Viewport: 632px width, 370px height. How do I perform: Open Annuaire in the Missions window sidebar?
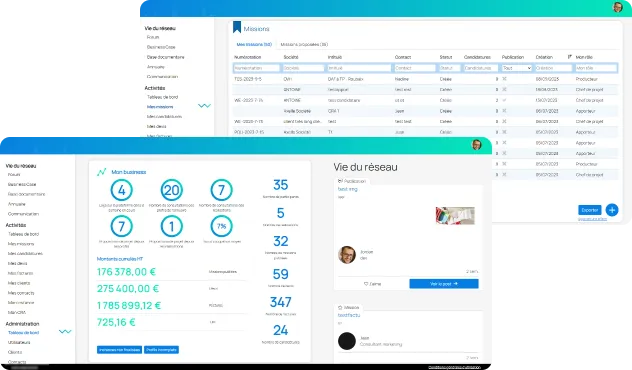(x=156, y=67)
